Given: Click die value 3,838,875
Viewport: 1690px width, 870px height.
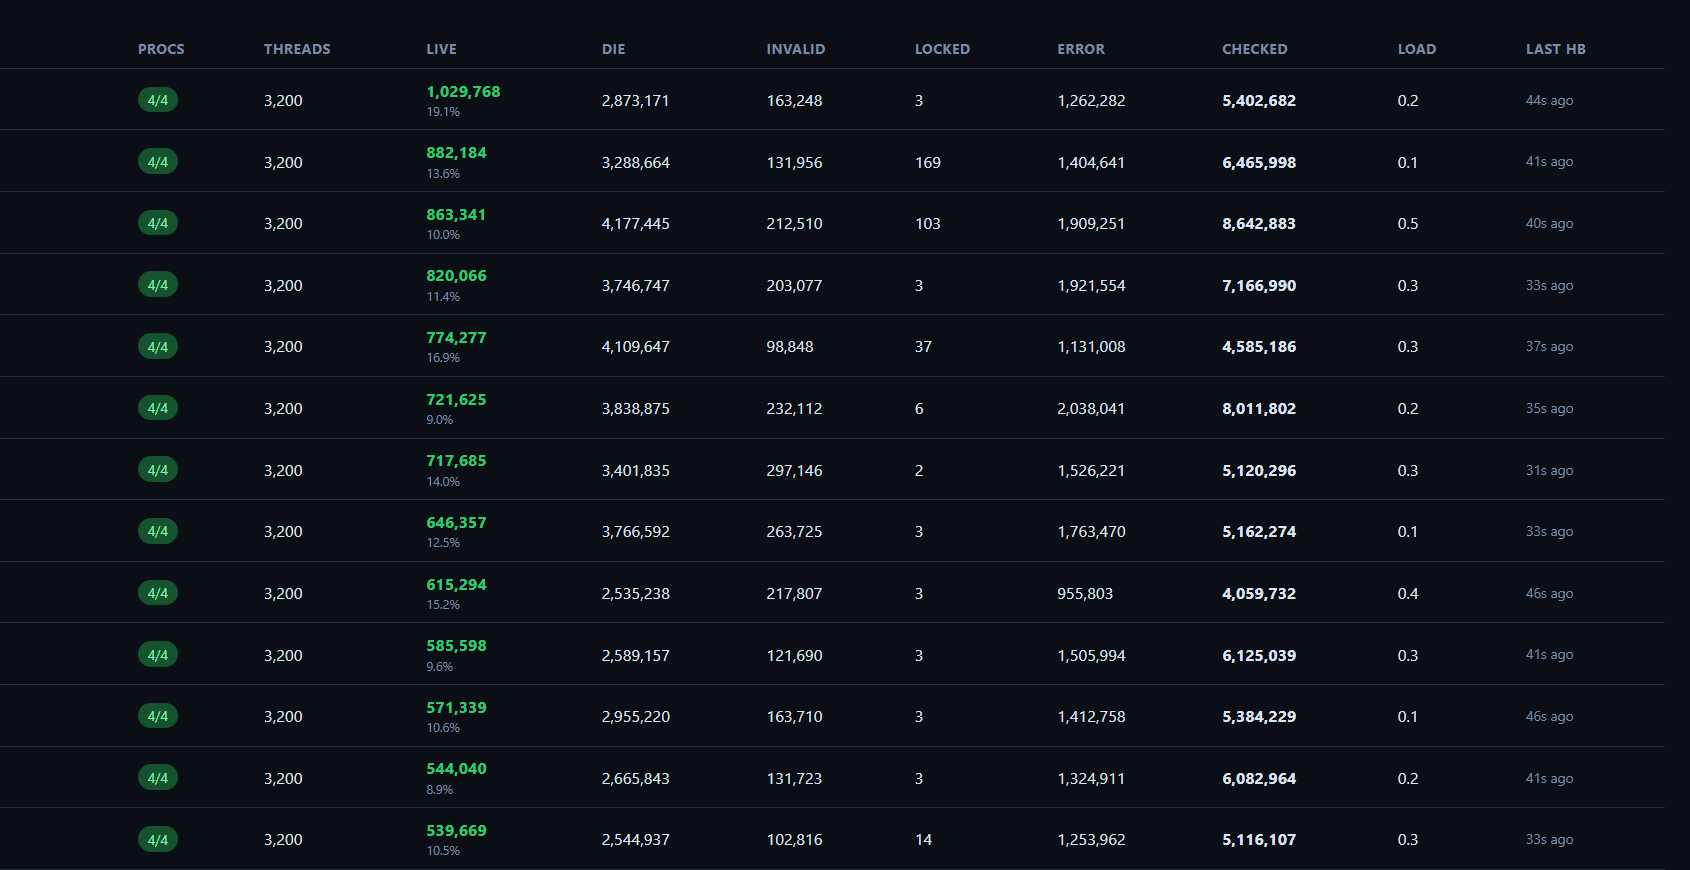Looking at the screenshot, I should (635, 409).
